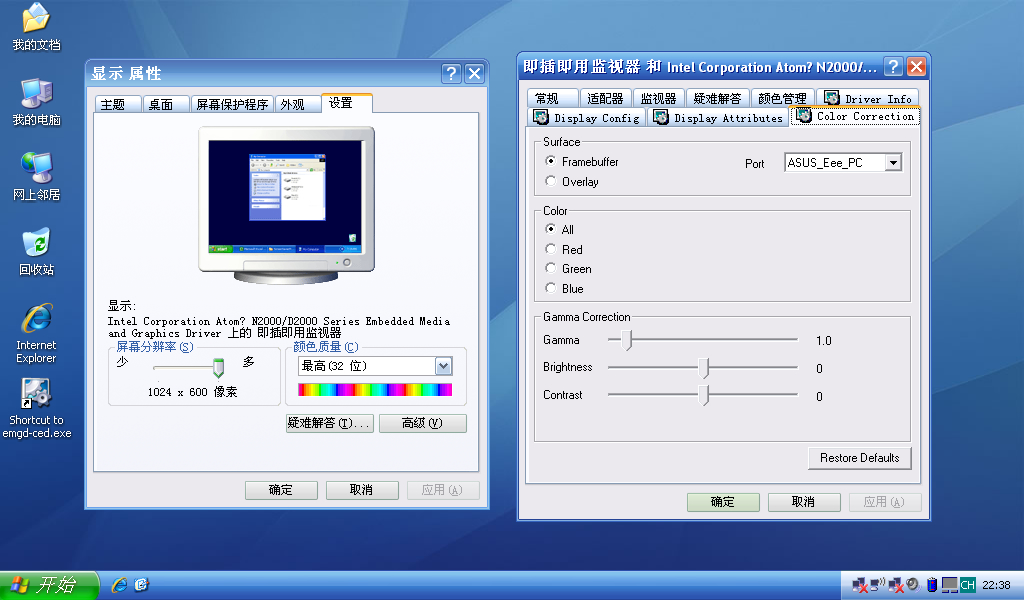Click the Gamma slider thumb
This screenshot has width=1024, height=600.
(627, 341)
